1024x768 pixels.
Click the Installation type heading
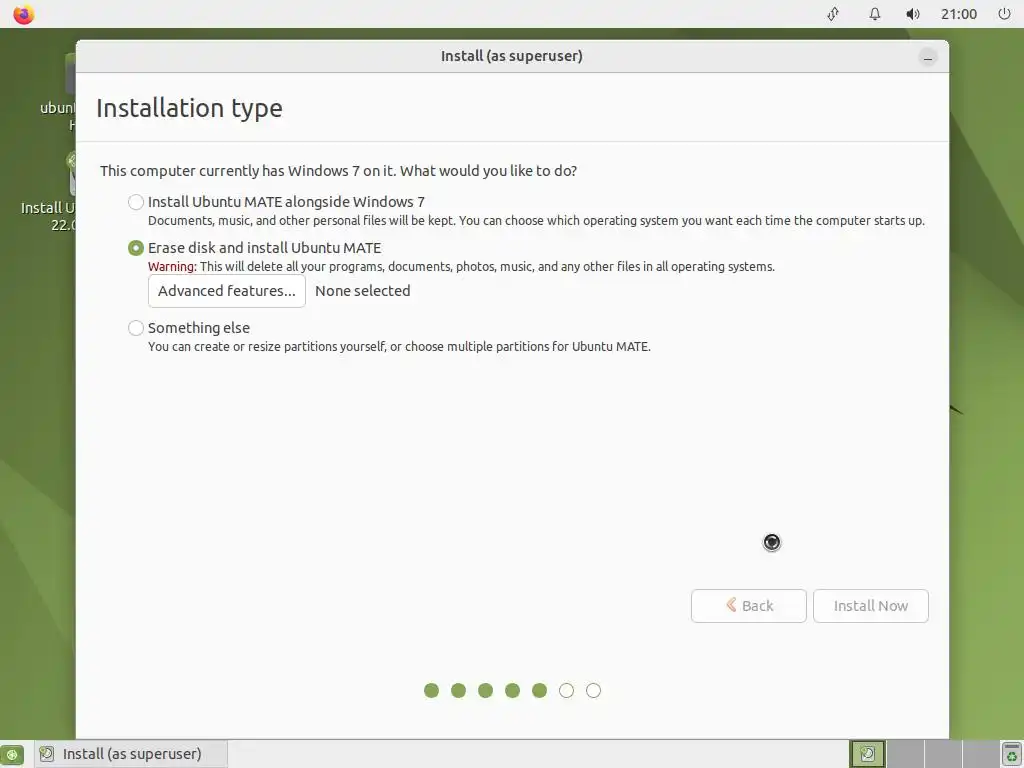coord(189,108)
